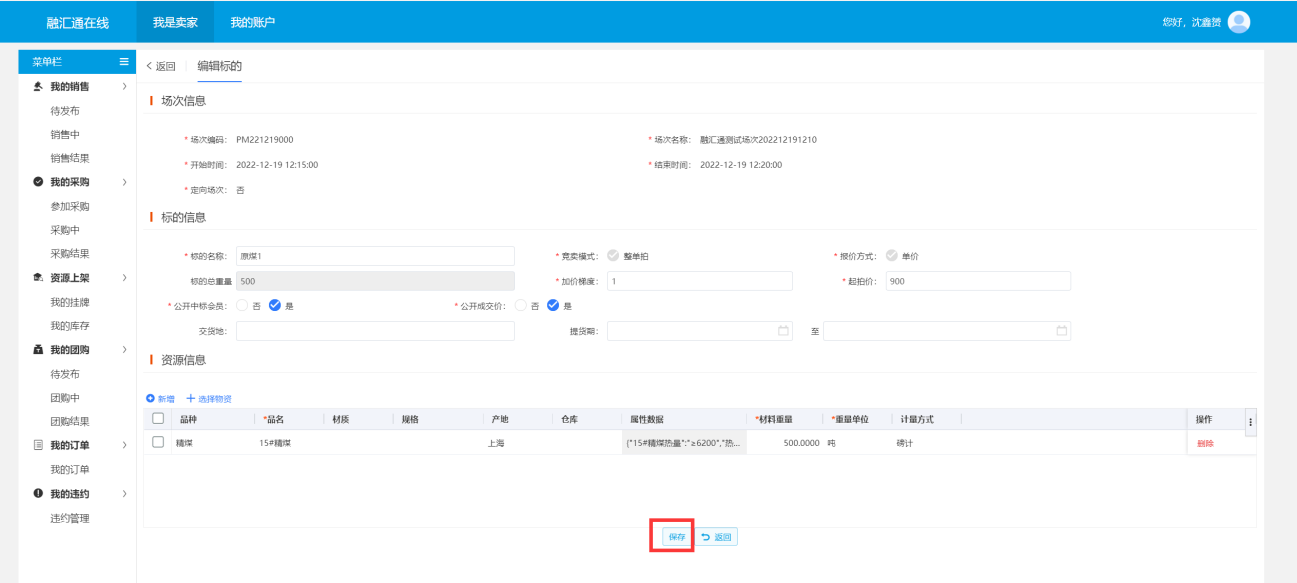Click the 资源上架 section icon

38,277
